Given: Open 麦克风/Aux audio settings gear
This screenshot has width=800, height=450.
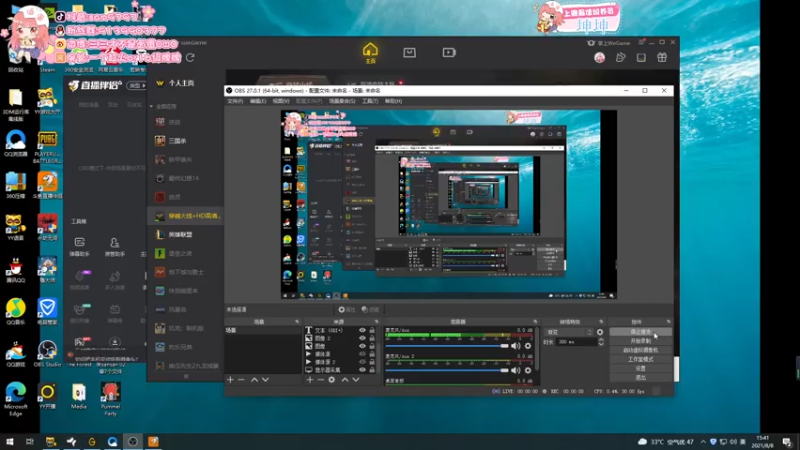Looking at the screenshot, I should click(528, 346).
